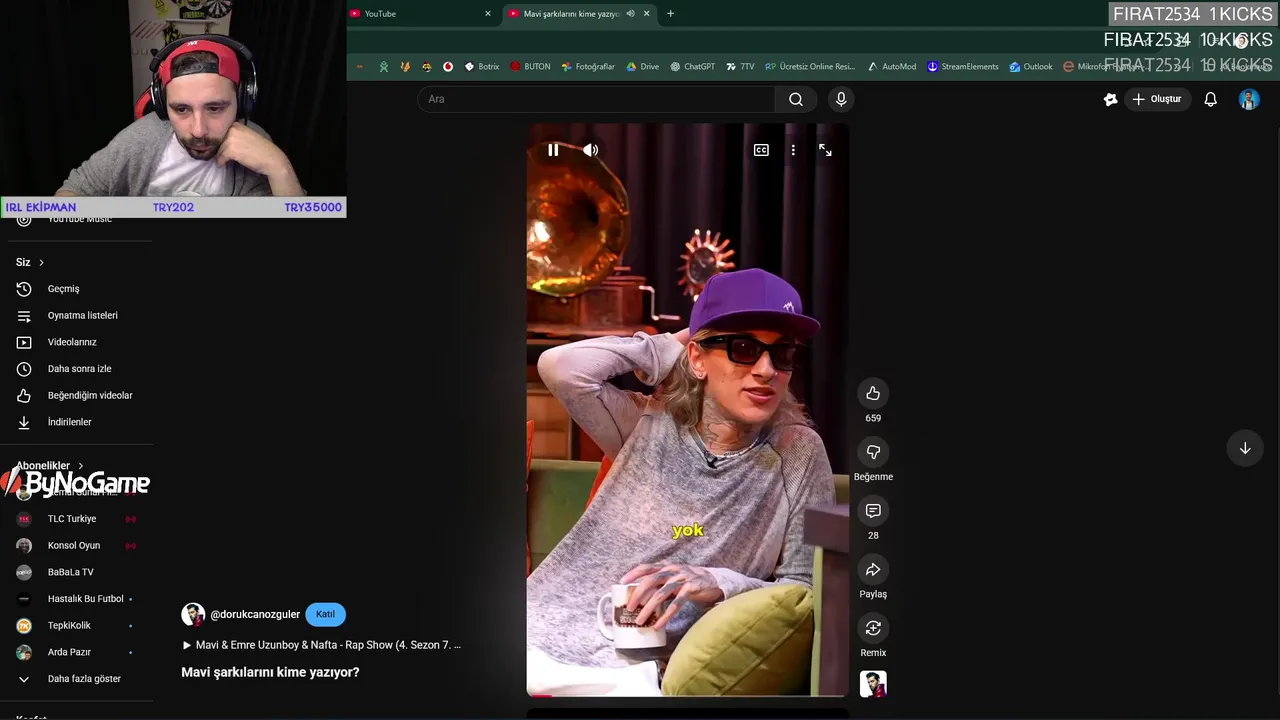Viewport: 1280px width, 720px height.
Task: Open the ChatGPT bookmark
Action: [x=692, y=67]
